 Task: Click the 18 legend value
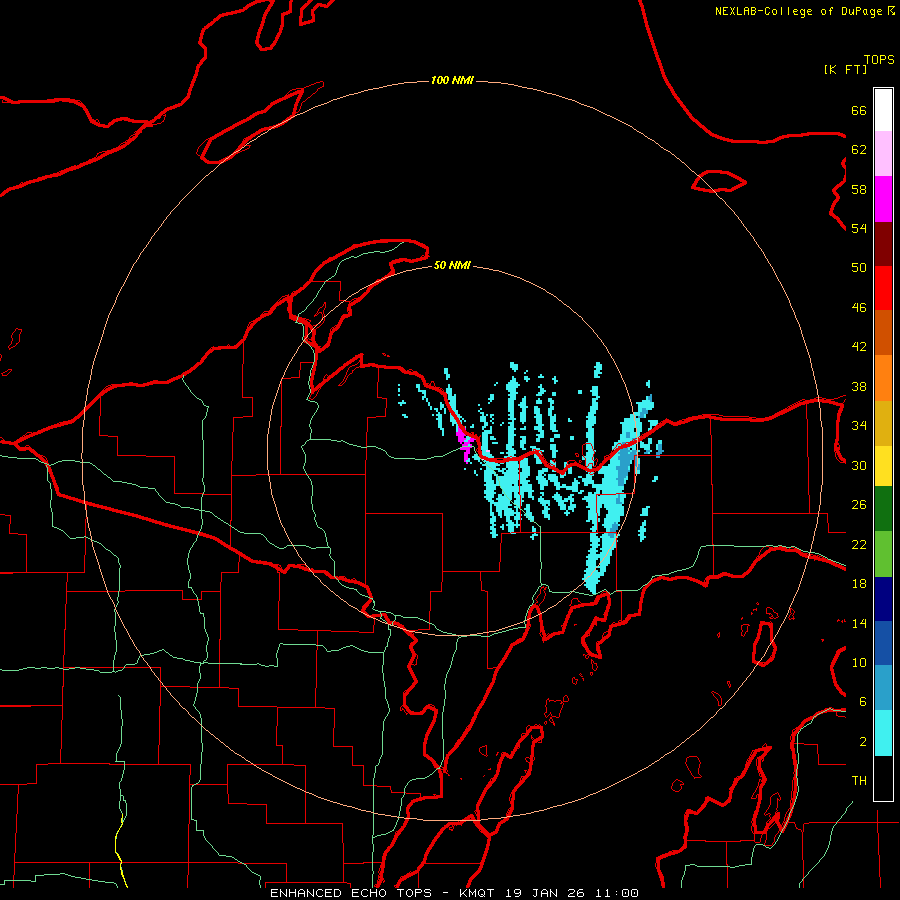[859, 584]
